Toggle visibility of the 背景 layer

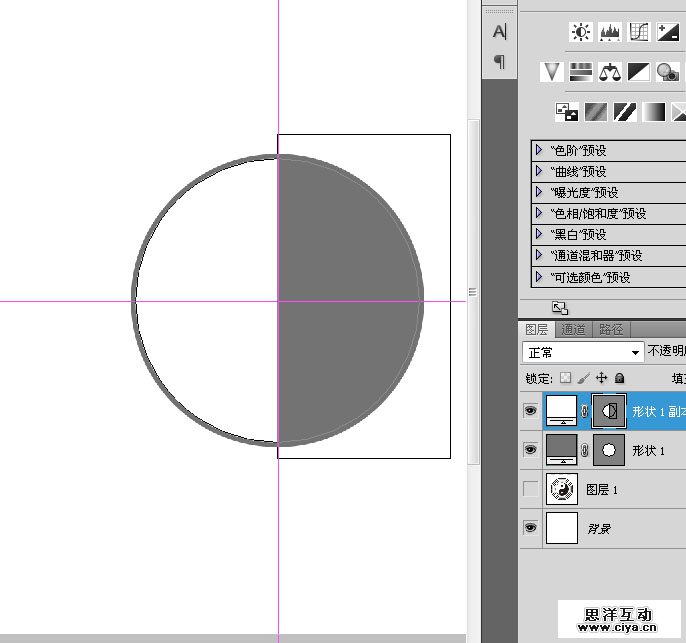[x=530, y=527]
